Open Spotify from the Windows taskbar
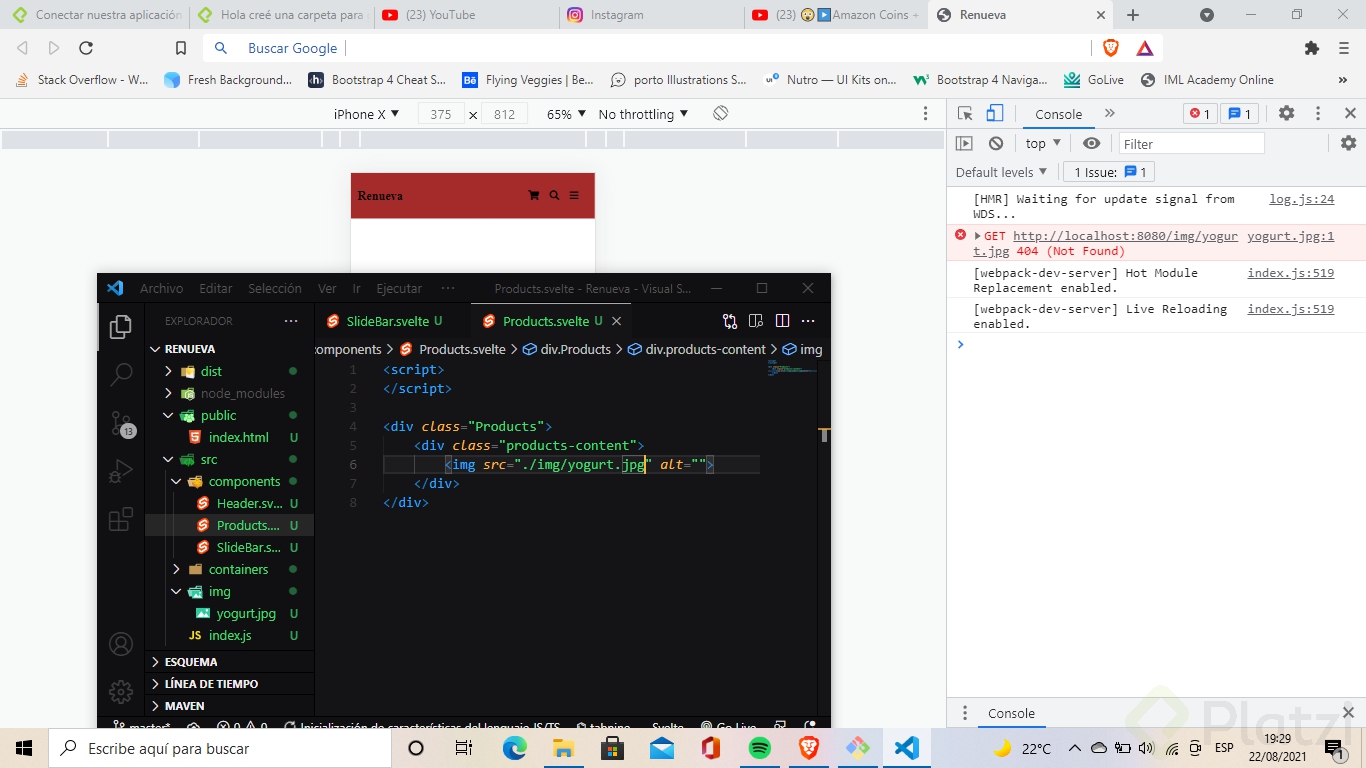This screenshot has height=768, width=1366. [759, 748]
